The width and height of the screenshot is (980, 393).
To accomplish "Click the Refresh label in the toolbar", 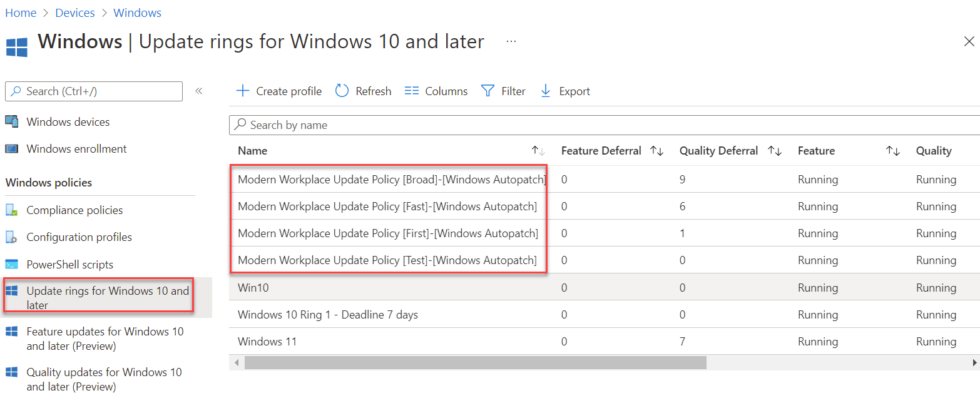I will [x=373, y=91].
